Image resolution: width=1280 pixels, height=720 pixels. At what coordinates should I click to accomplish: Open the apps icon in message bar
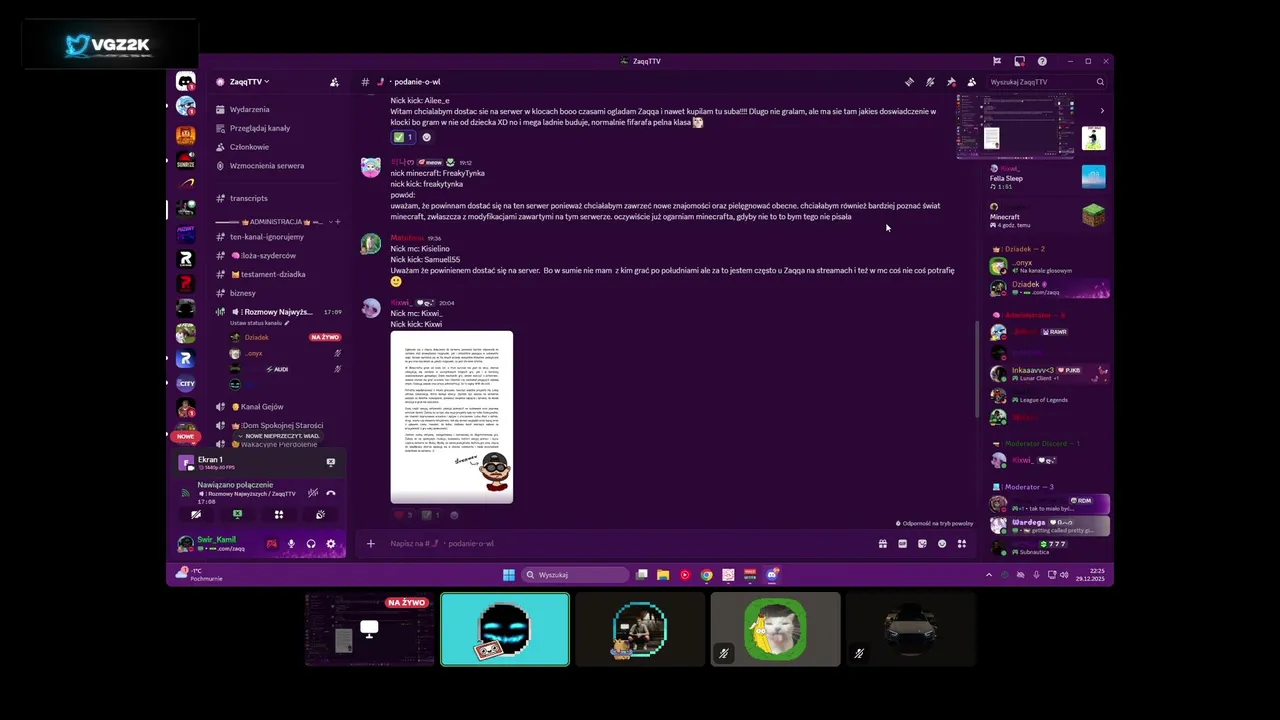coord(962,544)
